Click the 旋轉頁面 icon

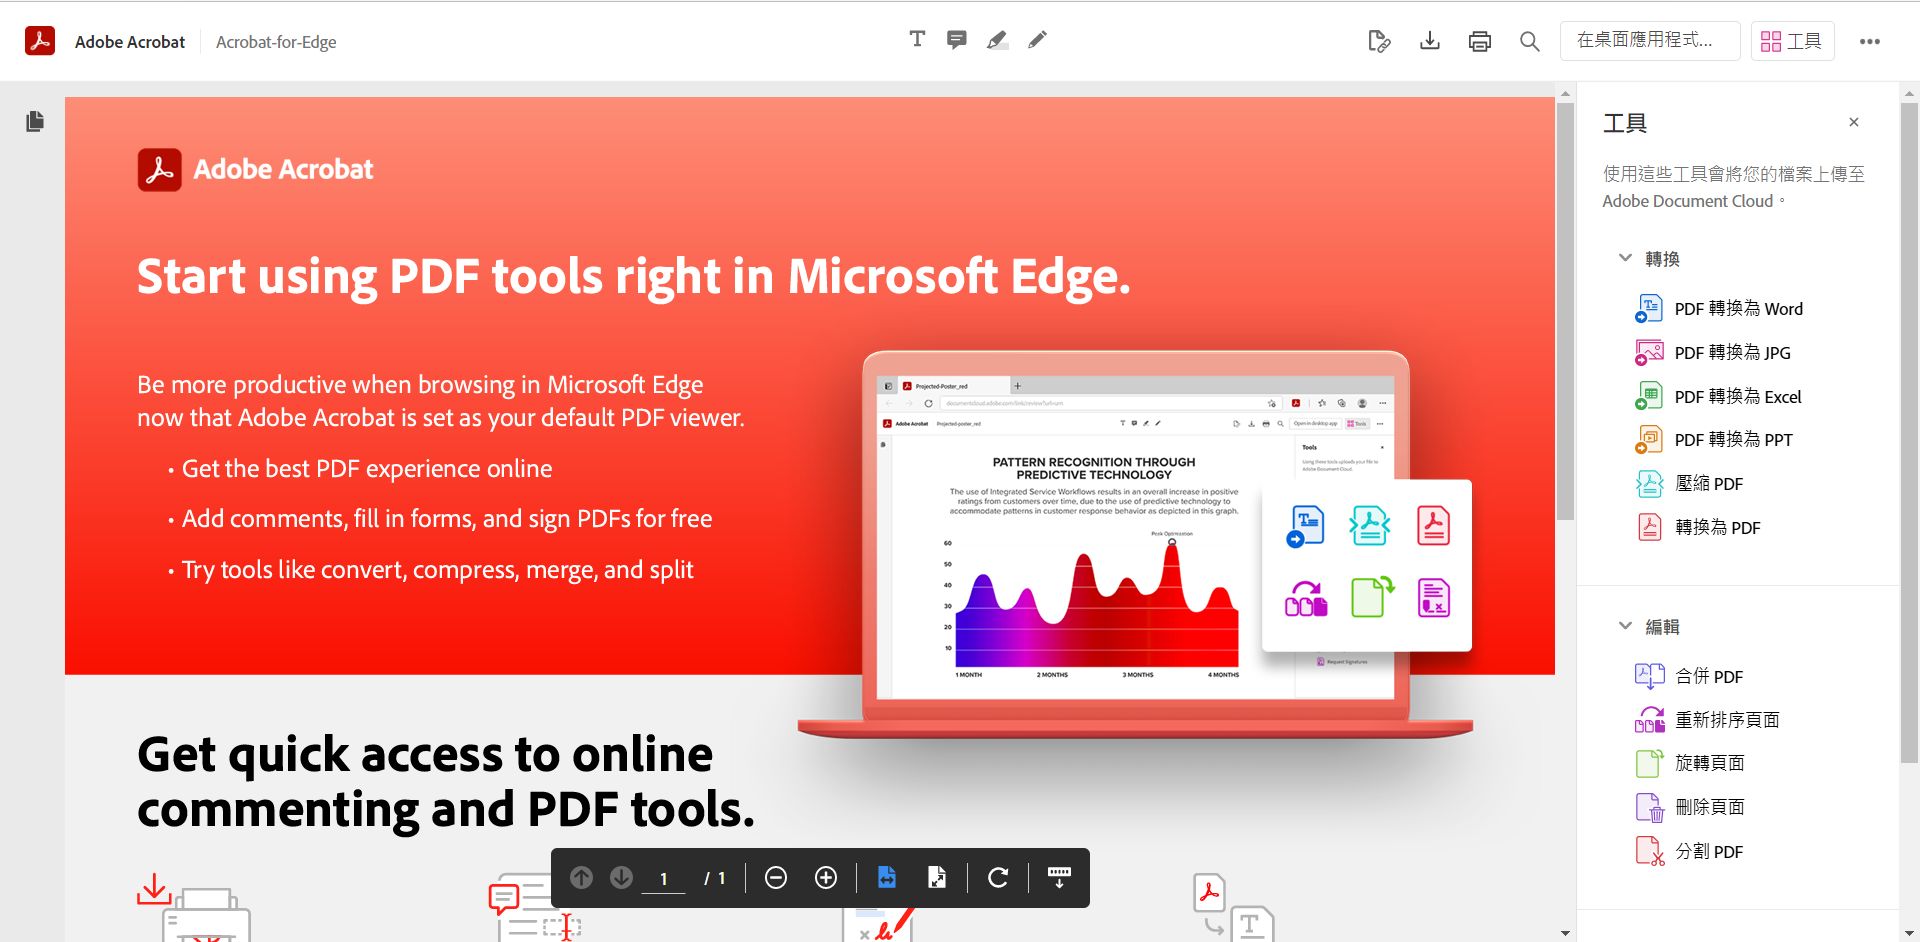point(1649,763)
